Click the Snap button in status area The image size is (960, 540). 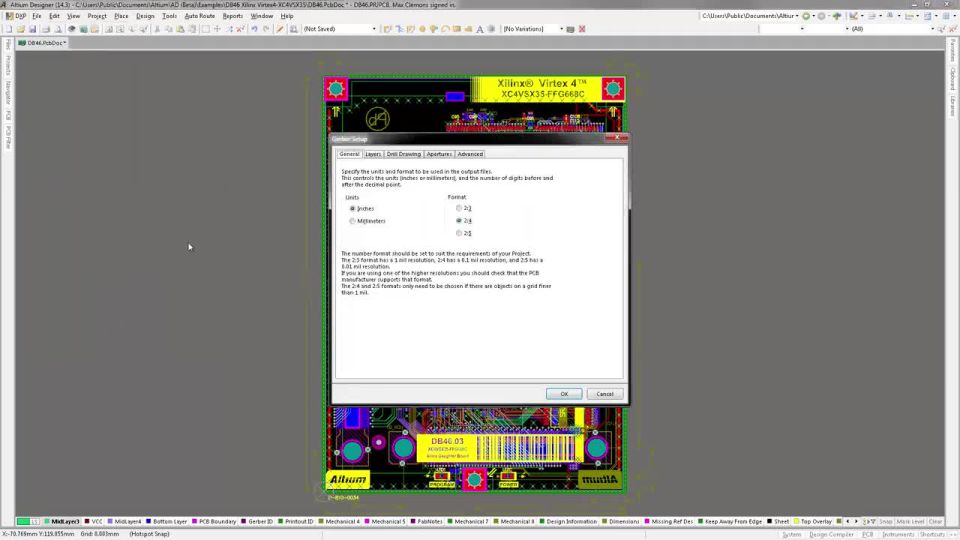(x=885, y=522)
